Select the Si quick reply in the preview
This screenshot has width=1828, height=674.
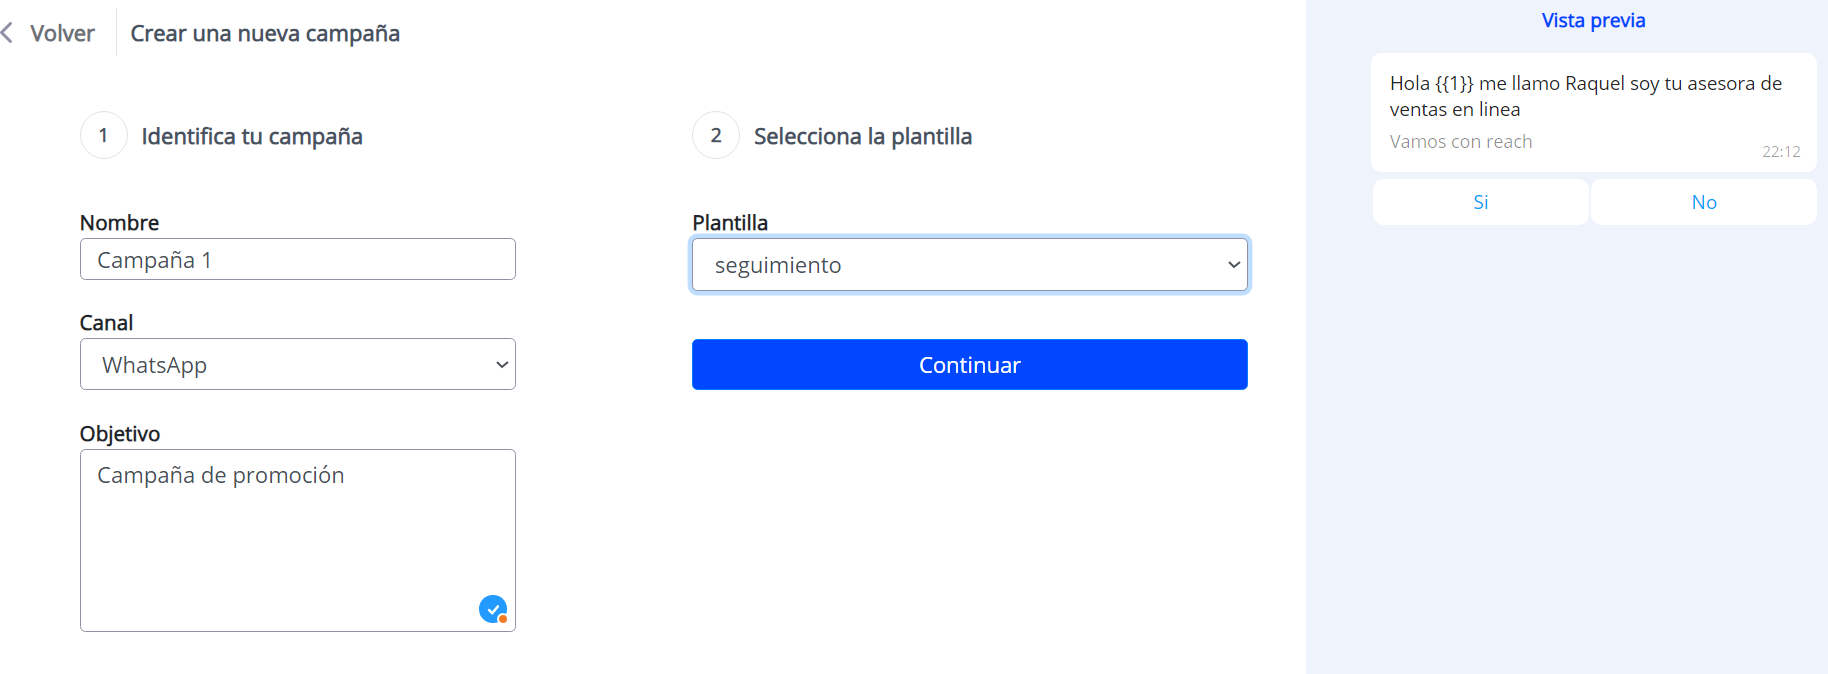1480,202
